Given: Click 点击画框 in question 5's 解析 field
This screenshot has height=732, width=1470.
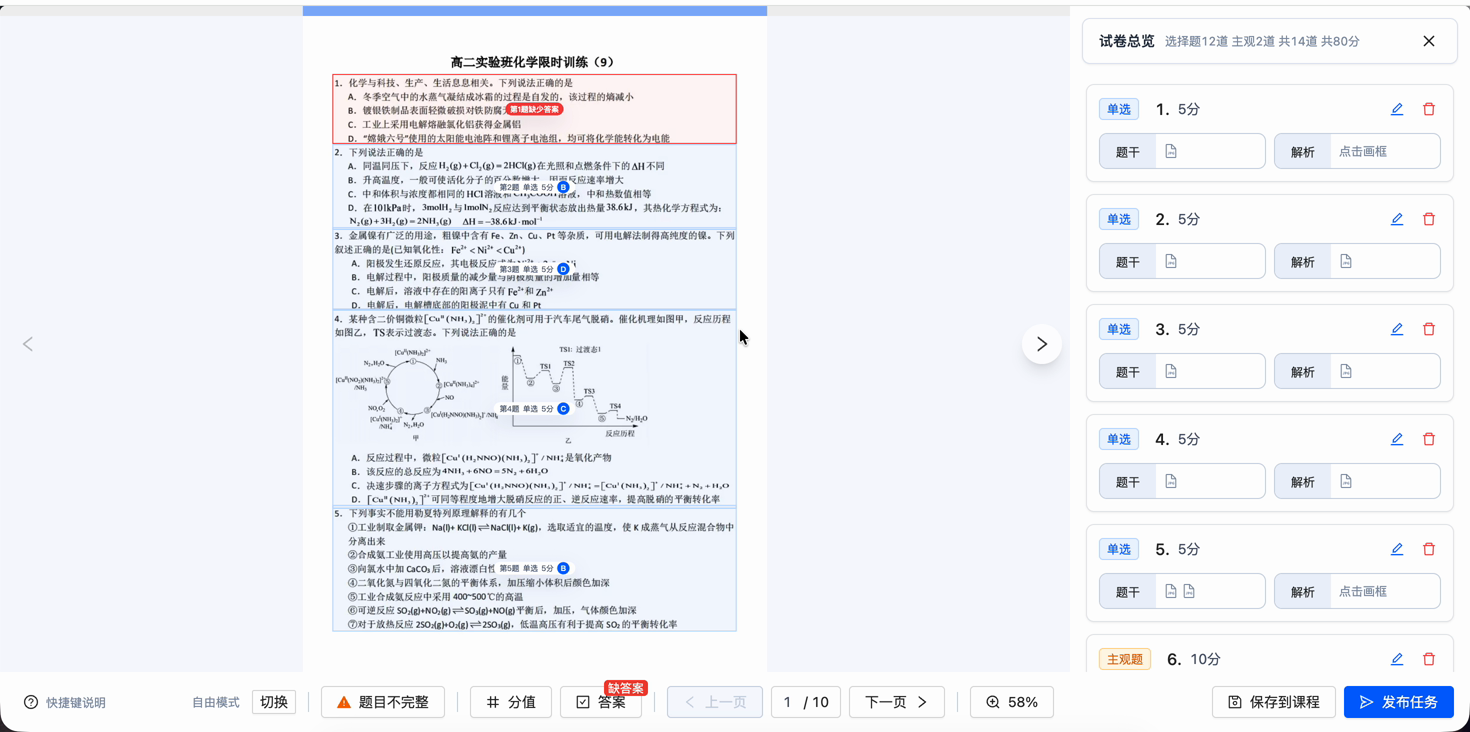Looking at the screenshot, I should click(1363, 591).
